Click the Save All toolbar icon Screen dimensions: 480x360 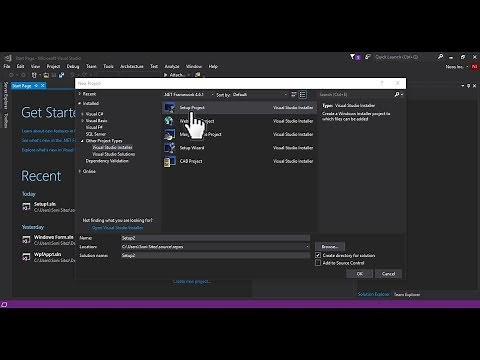(61, 75)
